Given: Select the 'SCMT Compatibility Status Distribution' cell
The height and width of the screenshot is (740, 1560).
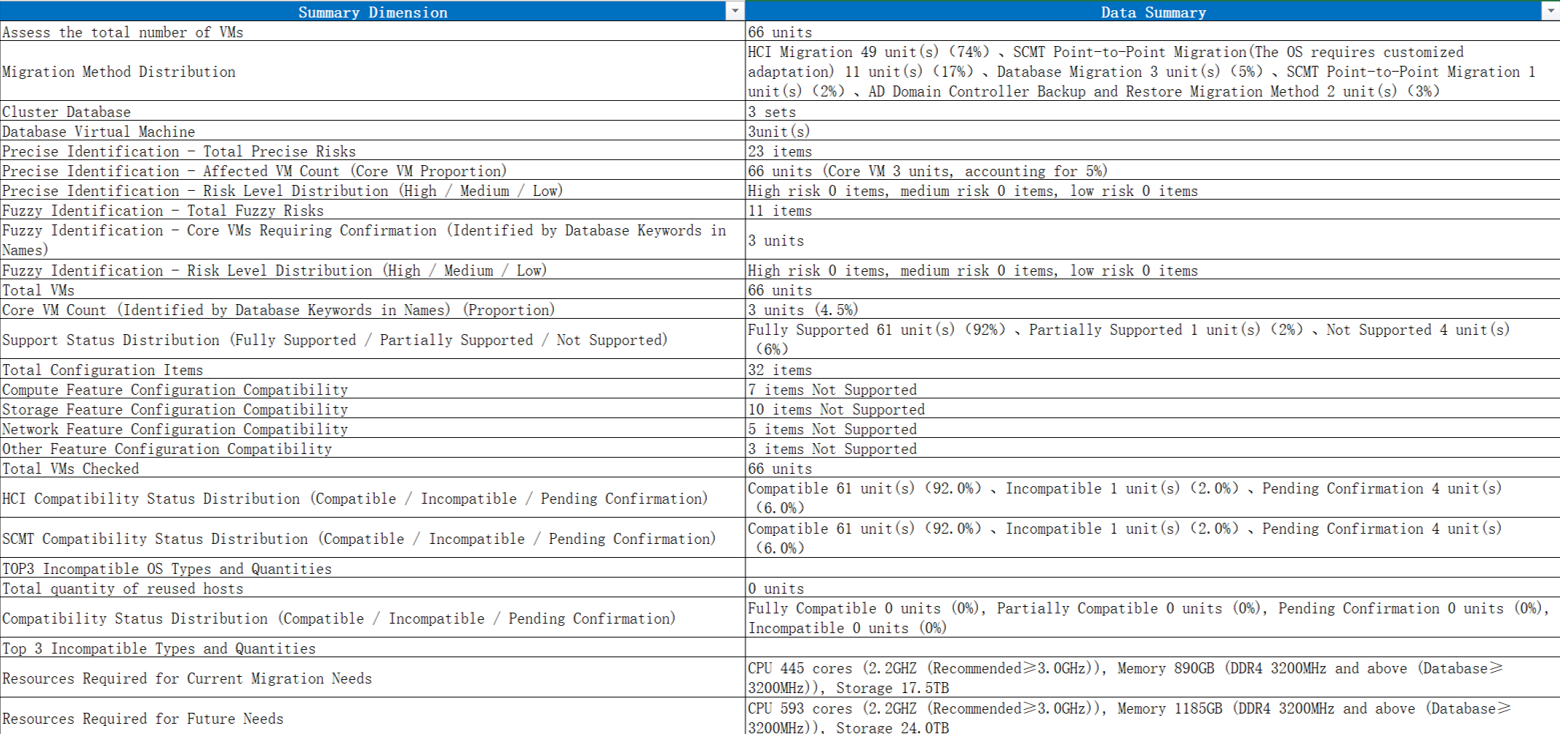Looking at the screenshot, I should pyautogui.click(x=372, y=539).
